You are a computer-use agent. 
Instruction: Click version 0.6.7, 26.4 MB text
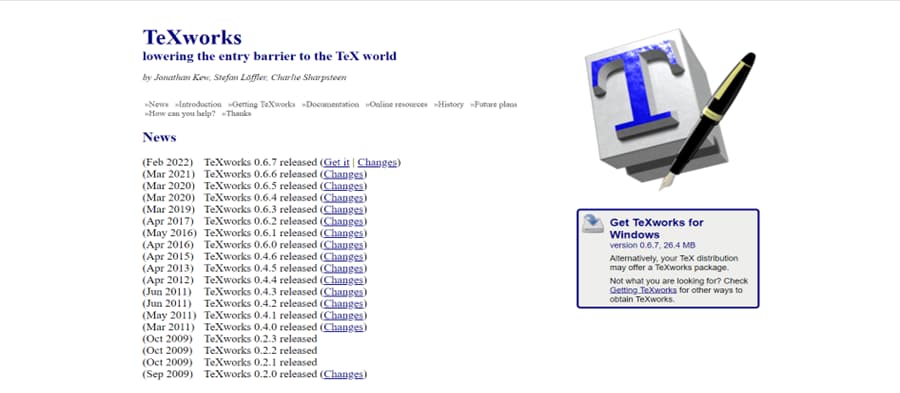tap(653, 245)
